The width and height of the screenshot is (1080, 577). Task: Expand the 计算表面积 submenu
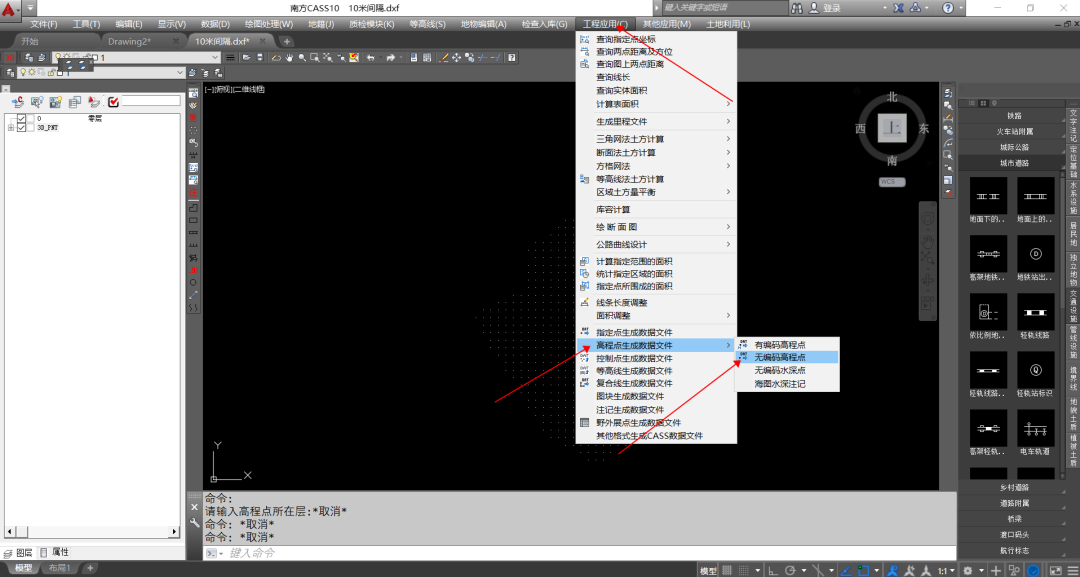656,104
